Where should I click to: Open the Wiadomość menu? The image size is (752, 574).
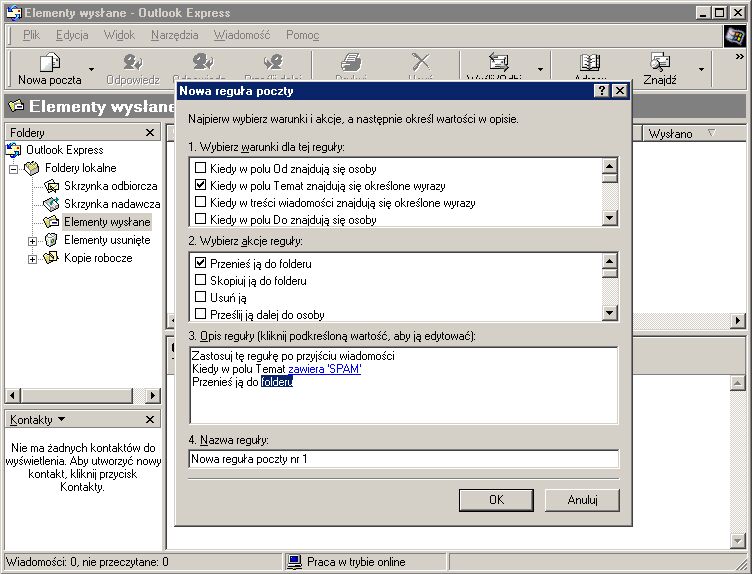click(242, 35)
